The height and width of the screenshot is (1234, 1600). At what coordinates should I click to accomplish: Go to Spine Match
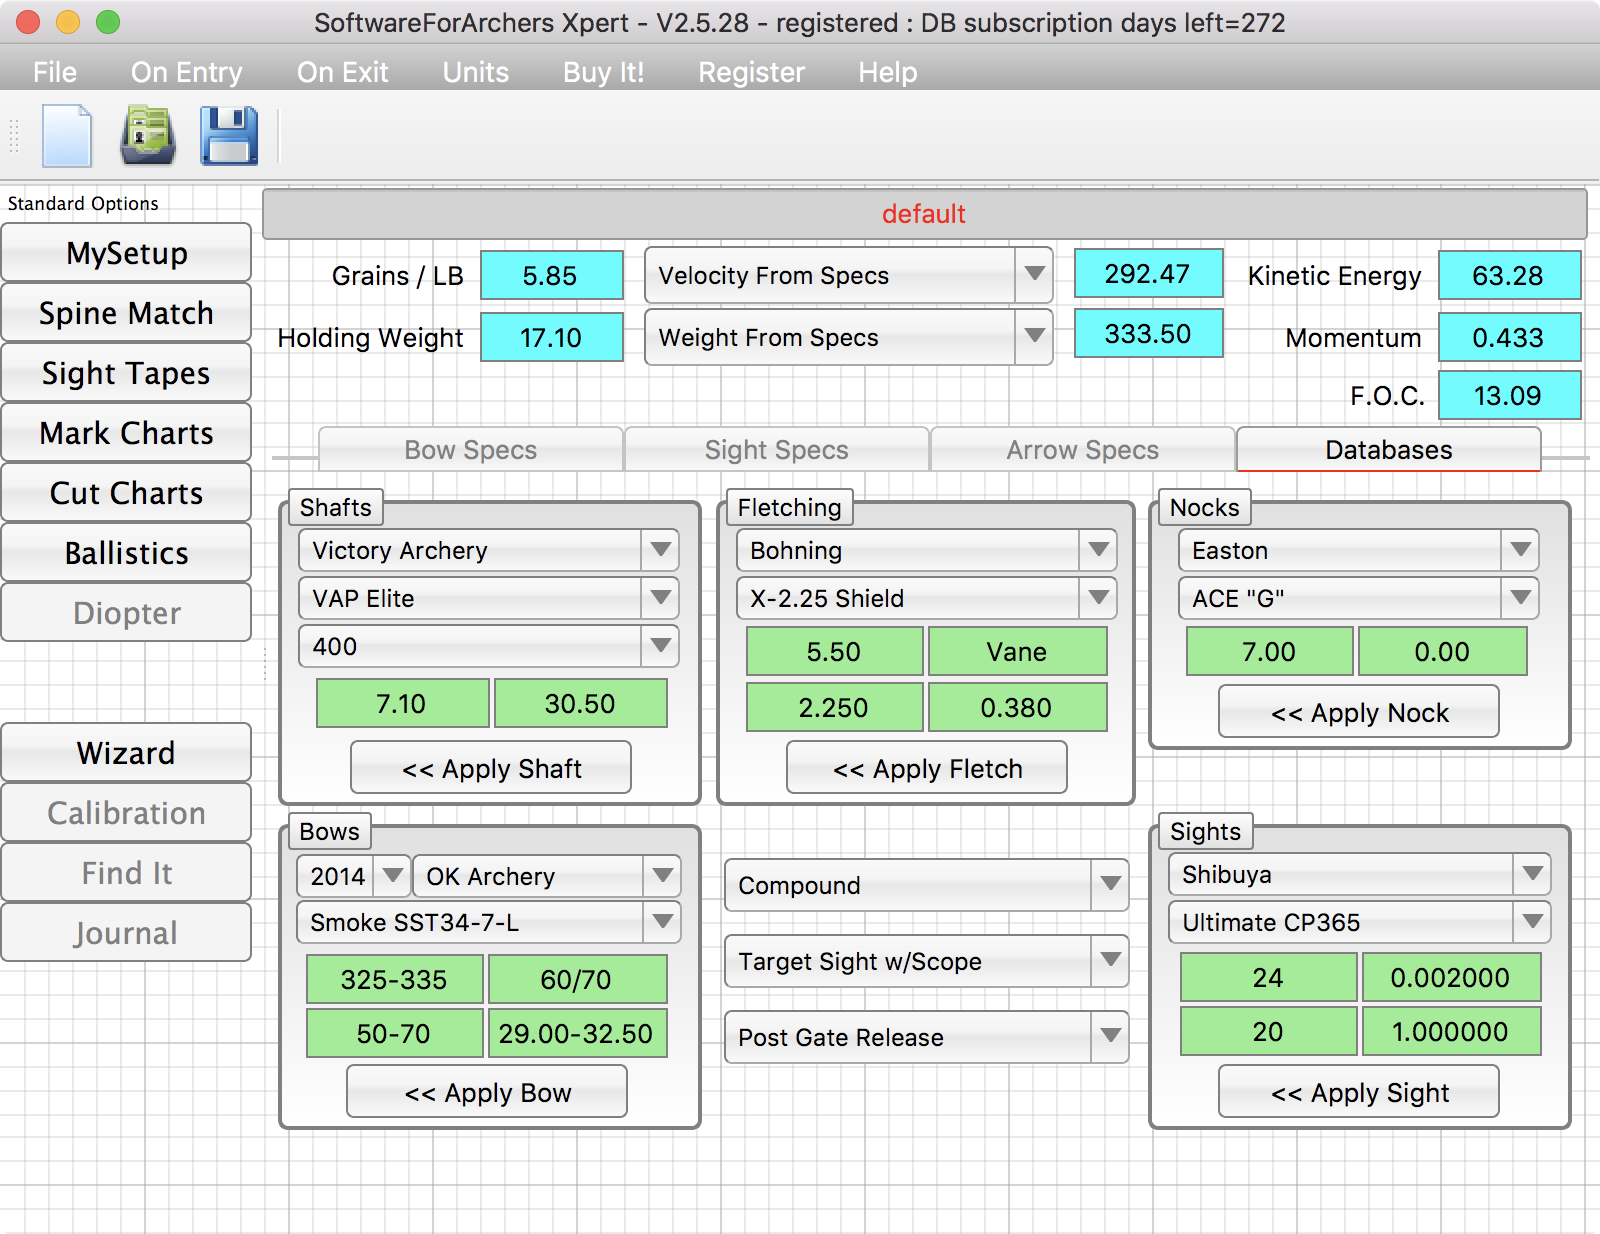pyautogui.click(x=126, y=313)
